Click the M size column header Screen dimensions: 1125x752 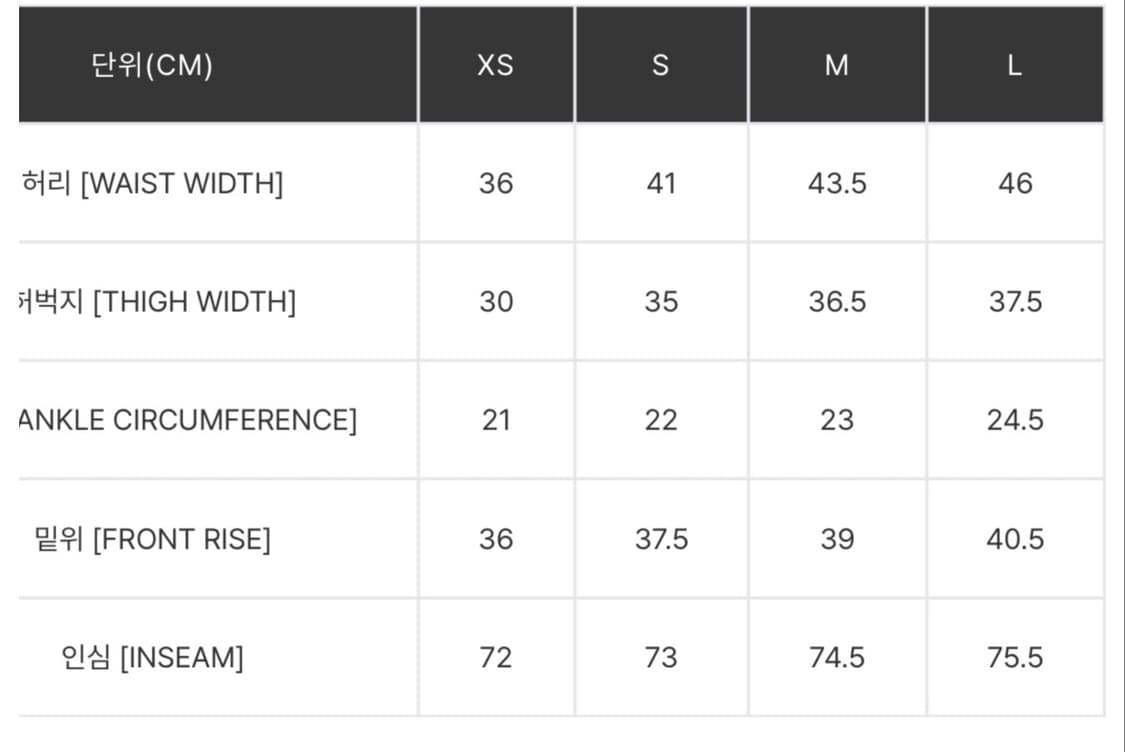click(837, 66)
